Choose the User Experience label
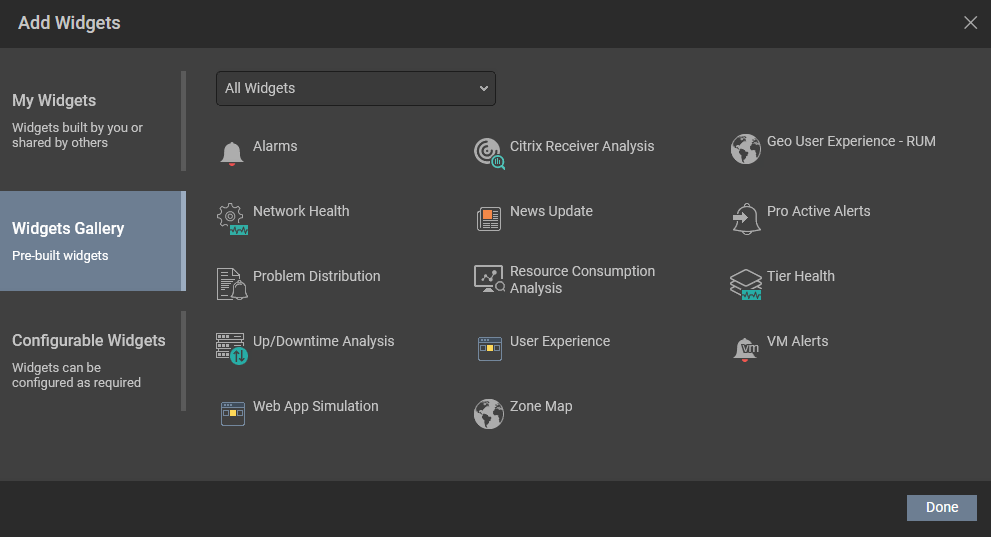Image resolution: width=991 pixels, height=537 pixels. (x=560, y=341)
